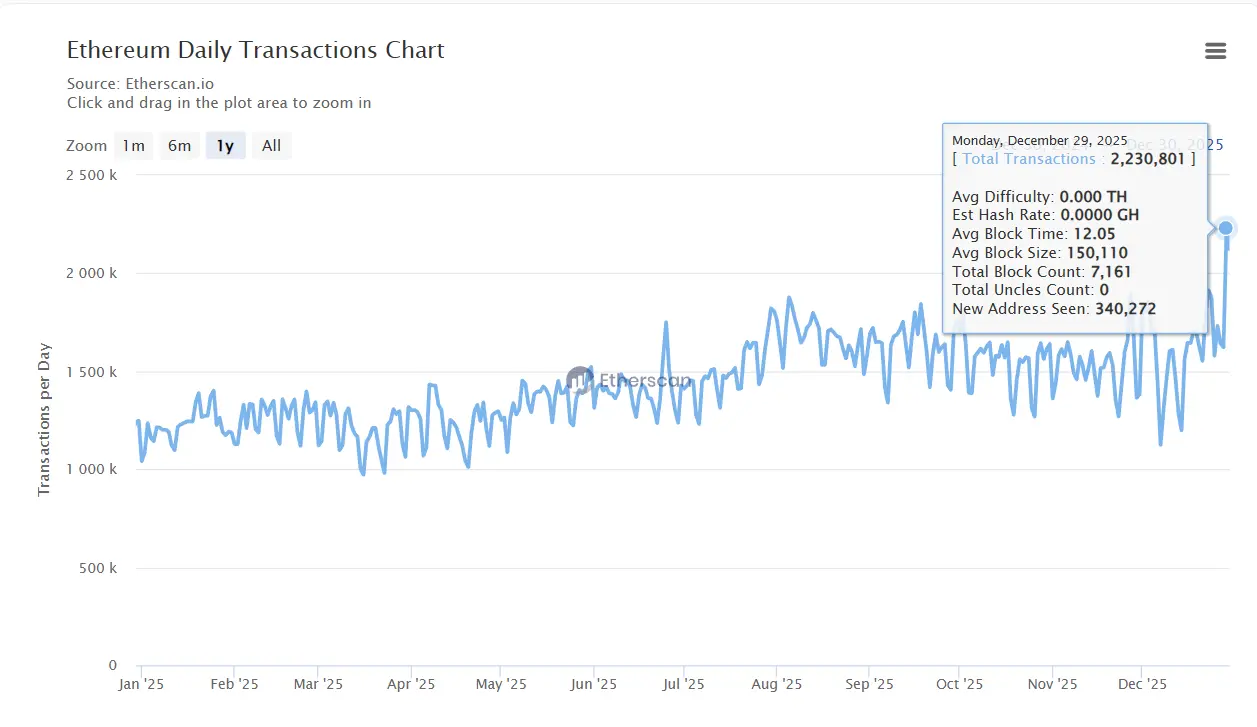This screenshot has height=727, width=1257.
Task: Click the Transactions per Day axis title
Action: click(x=44, y=420)
